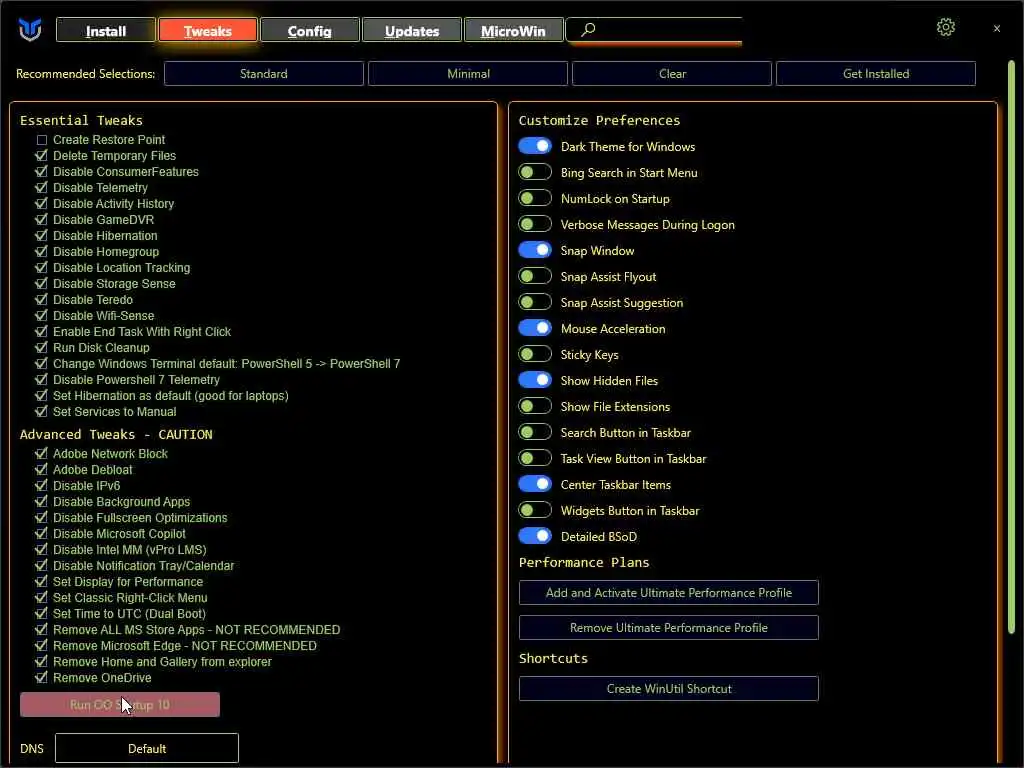Screen dimensions: 1024x768
Task: Check Create Restore Point
Action: [x=42, y=140]
